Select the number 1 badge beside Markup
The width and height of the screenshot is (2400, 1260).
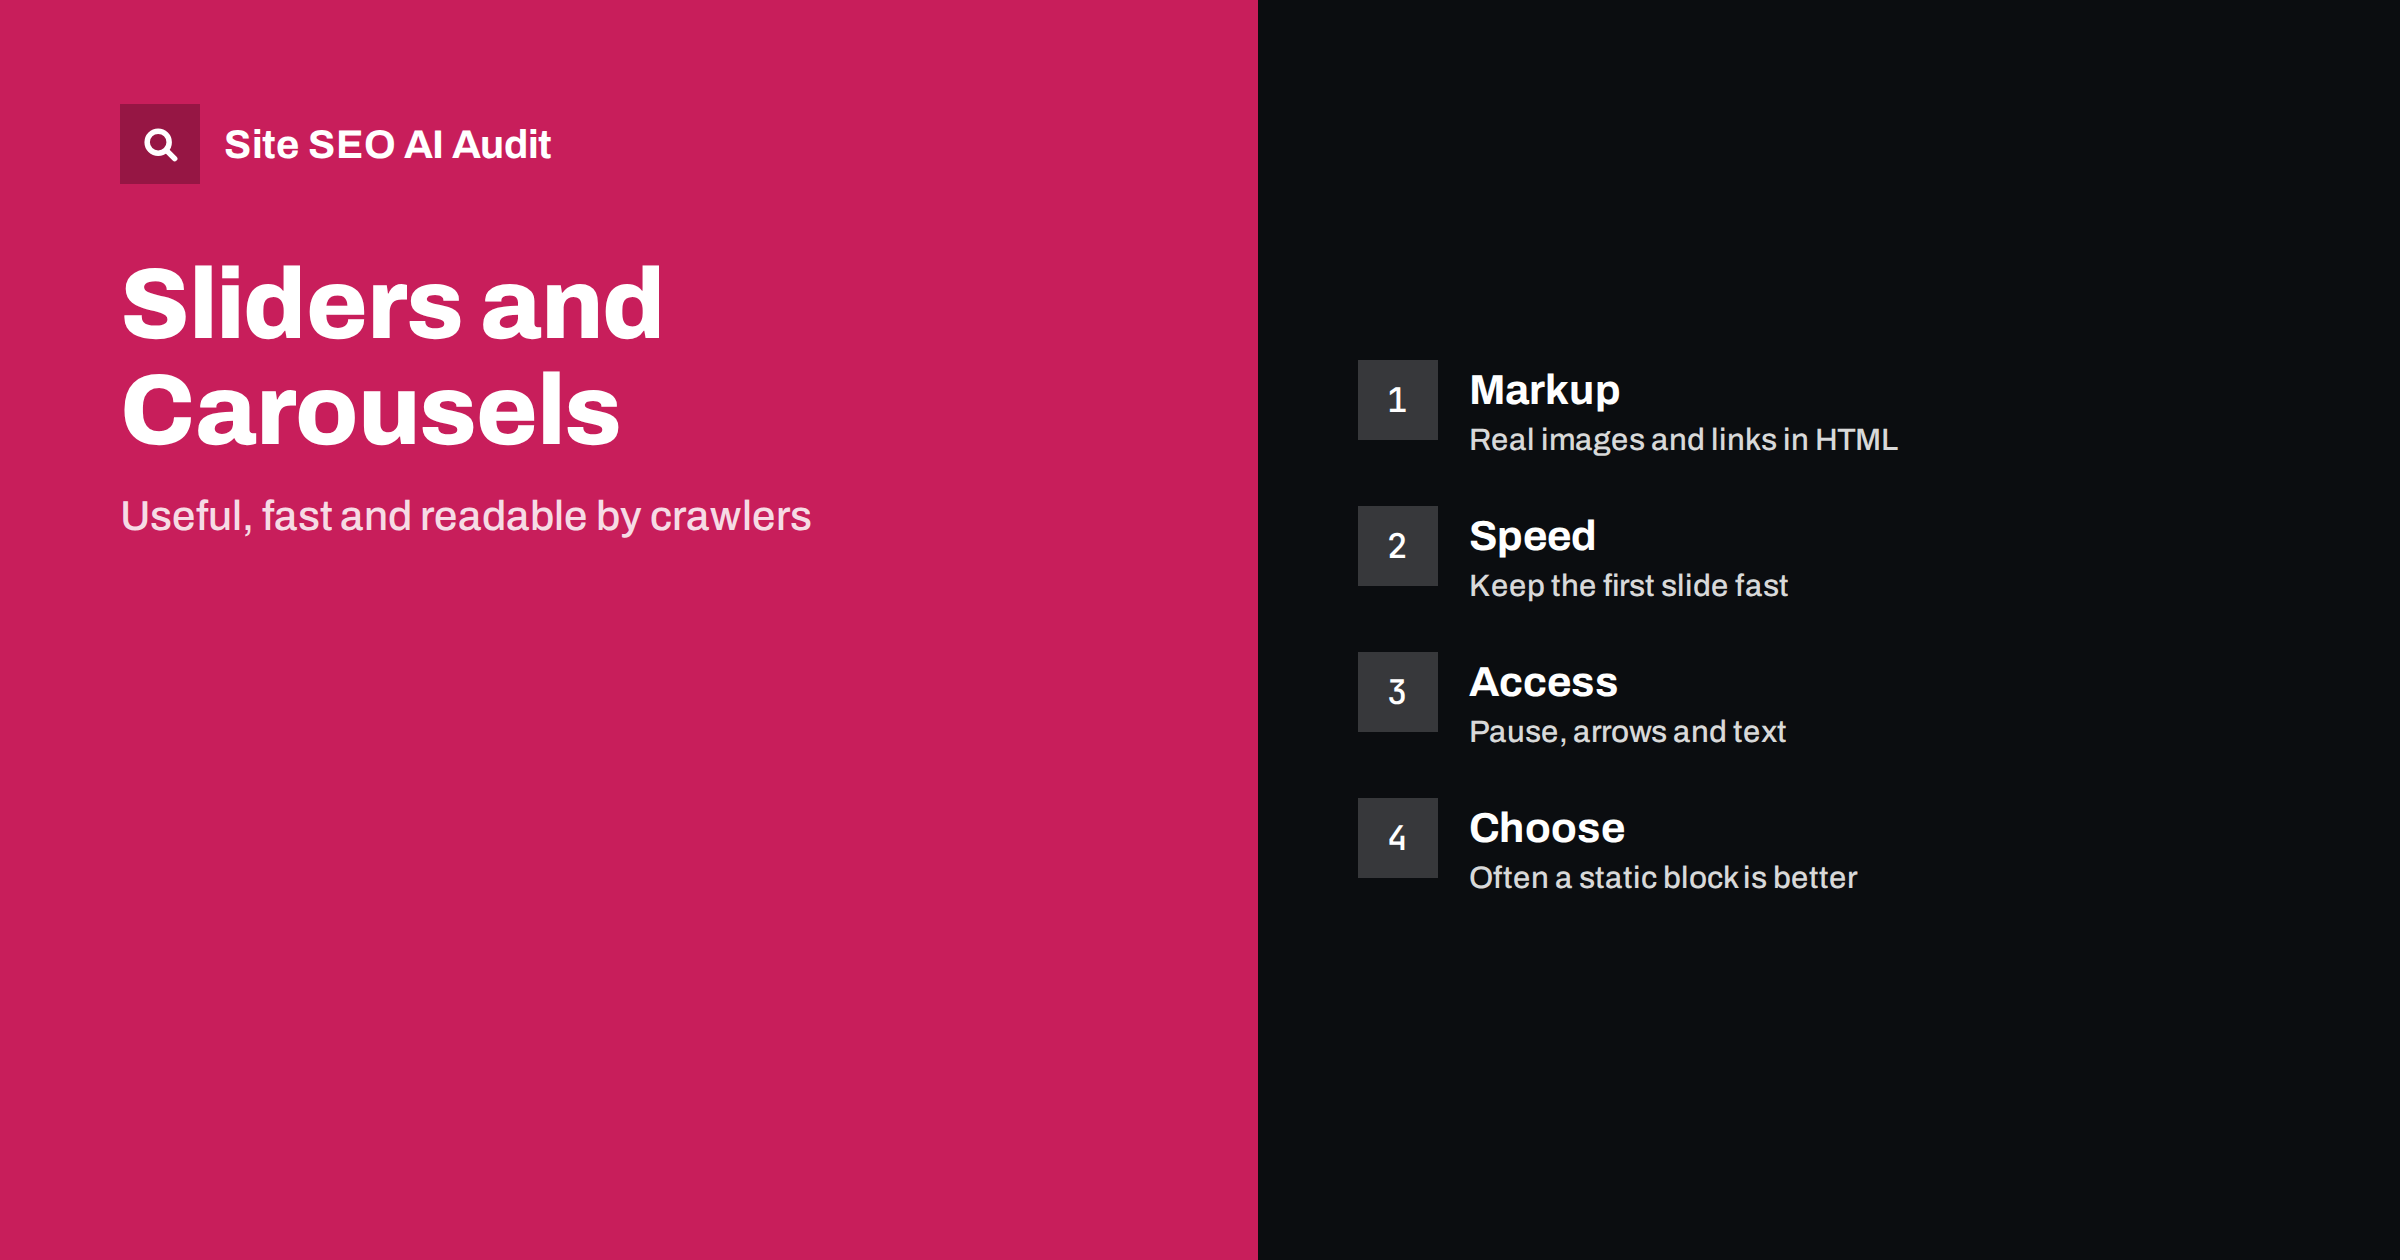[1397, 400]
